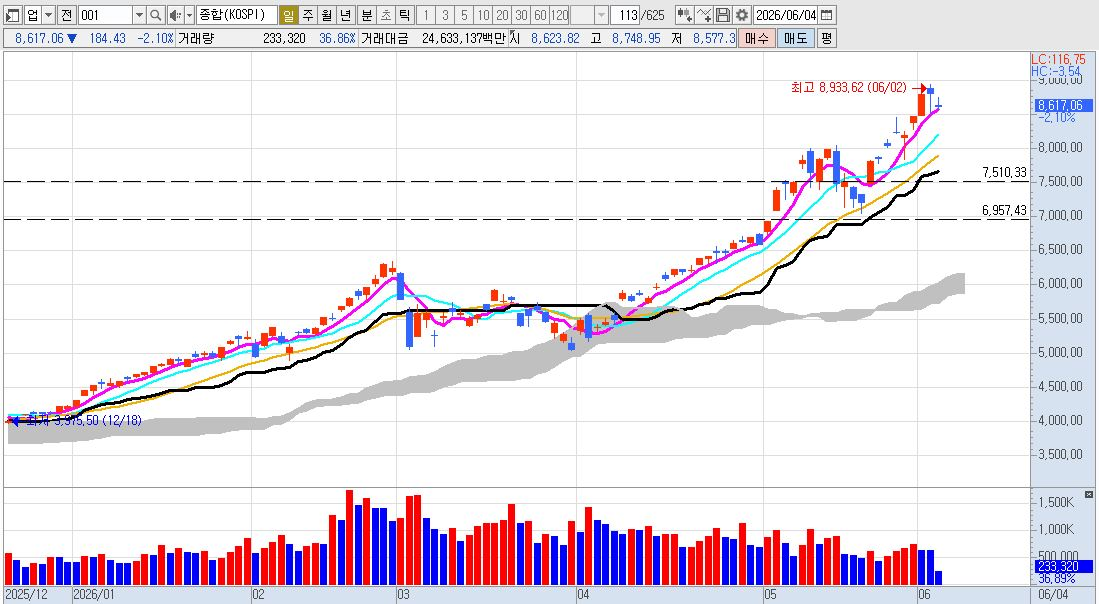The width and height of the screenshot is (1099, 604).
Task: Click the blue 8,617.06 price axis tag
Action: click(x=1063, y=106)
